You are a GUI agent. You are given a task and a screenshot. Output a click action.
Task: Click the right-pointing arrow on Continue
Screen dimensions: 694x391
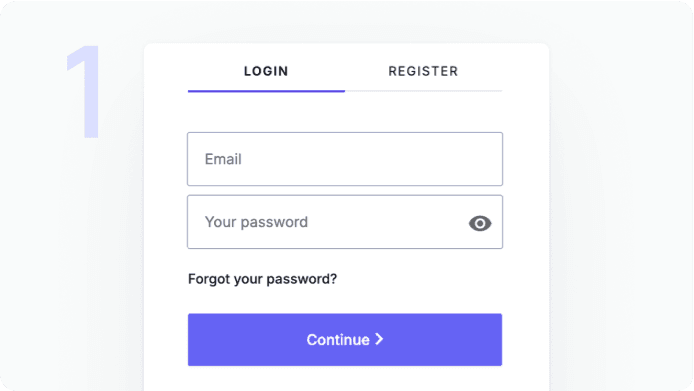(379, 339)
